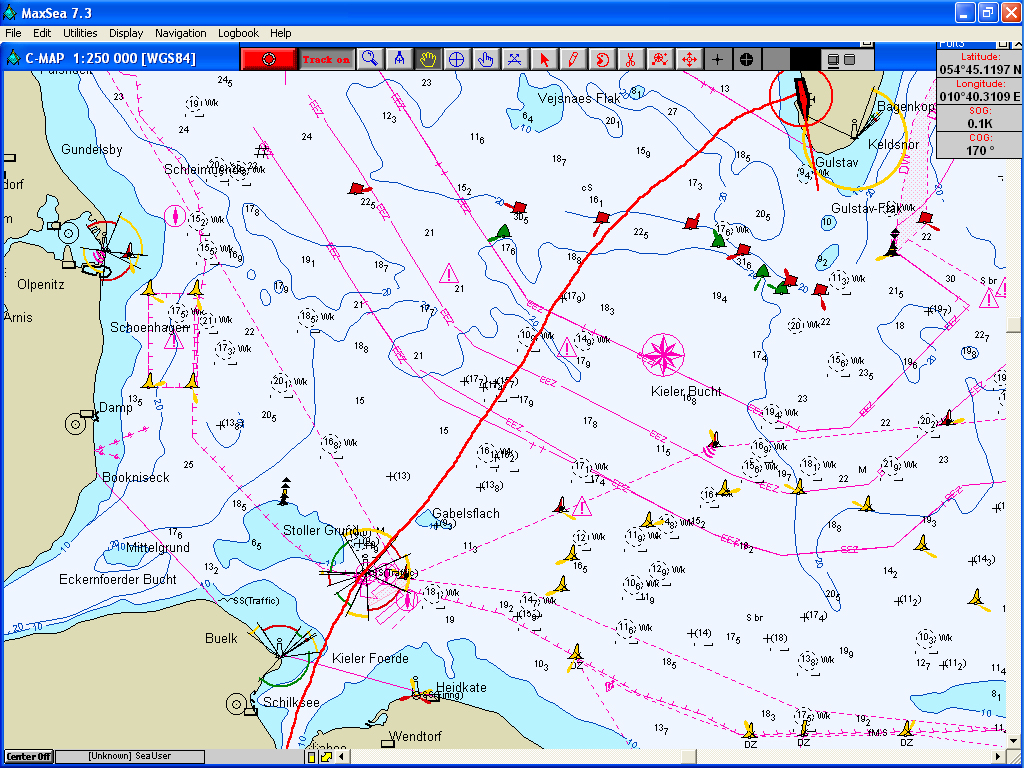
Task: Open the Logbook menu
Action: point(238,33)
